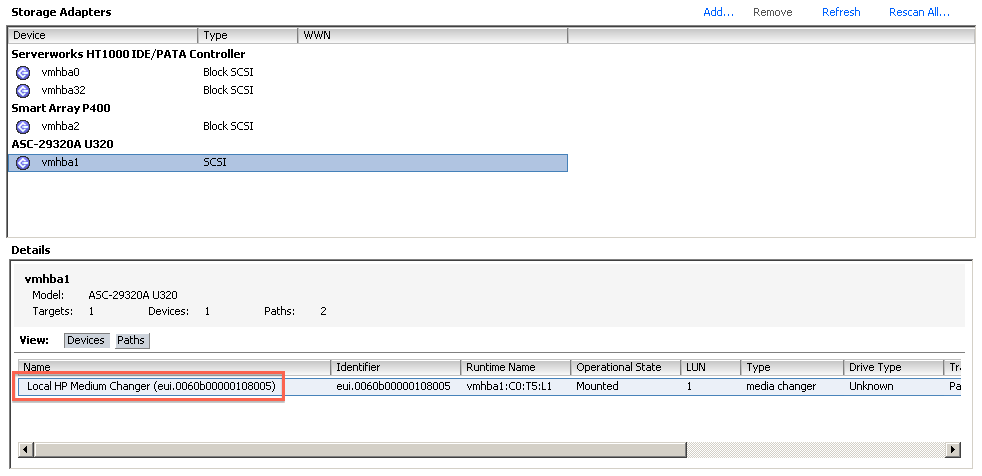Click left arrow of horizontal scrollbar
This screenshot has height=476, width=982.
click(x=26, y=450)
